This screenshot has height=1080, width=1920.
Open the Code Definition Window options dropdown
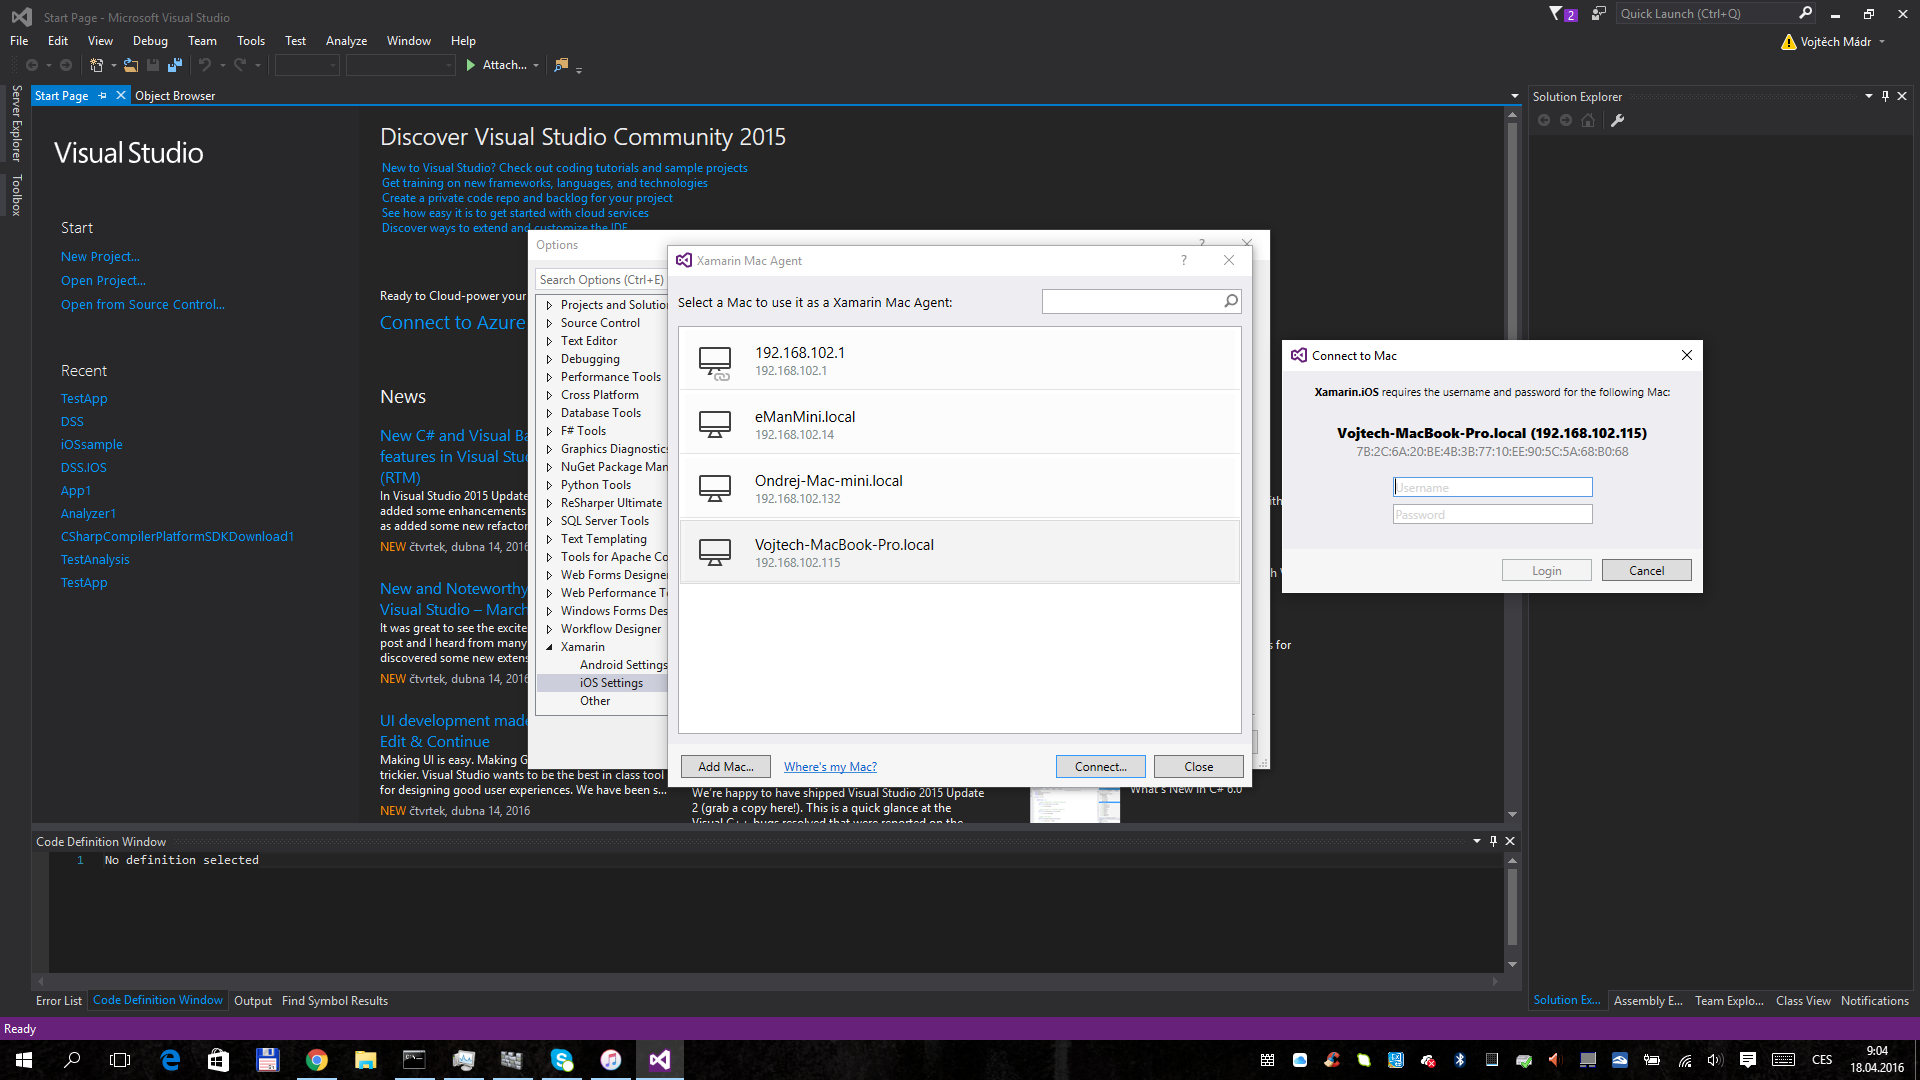point(1477,842)
